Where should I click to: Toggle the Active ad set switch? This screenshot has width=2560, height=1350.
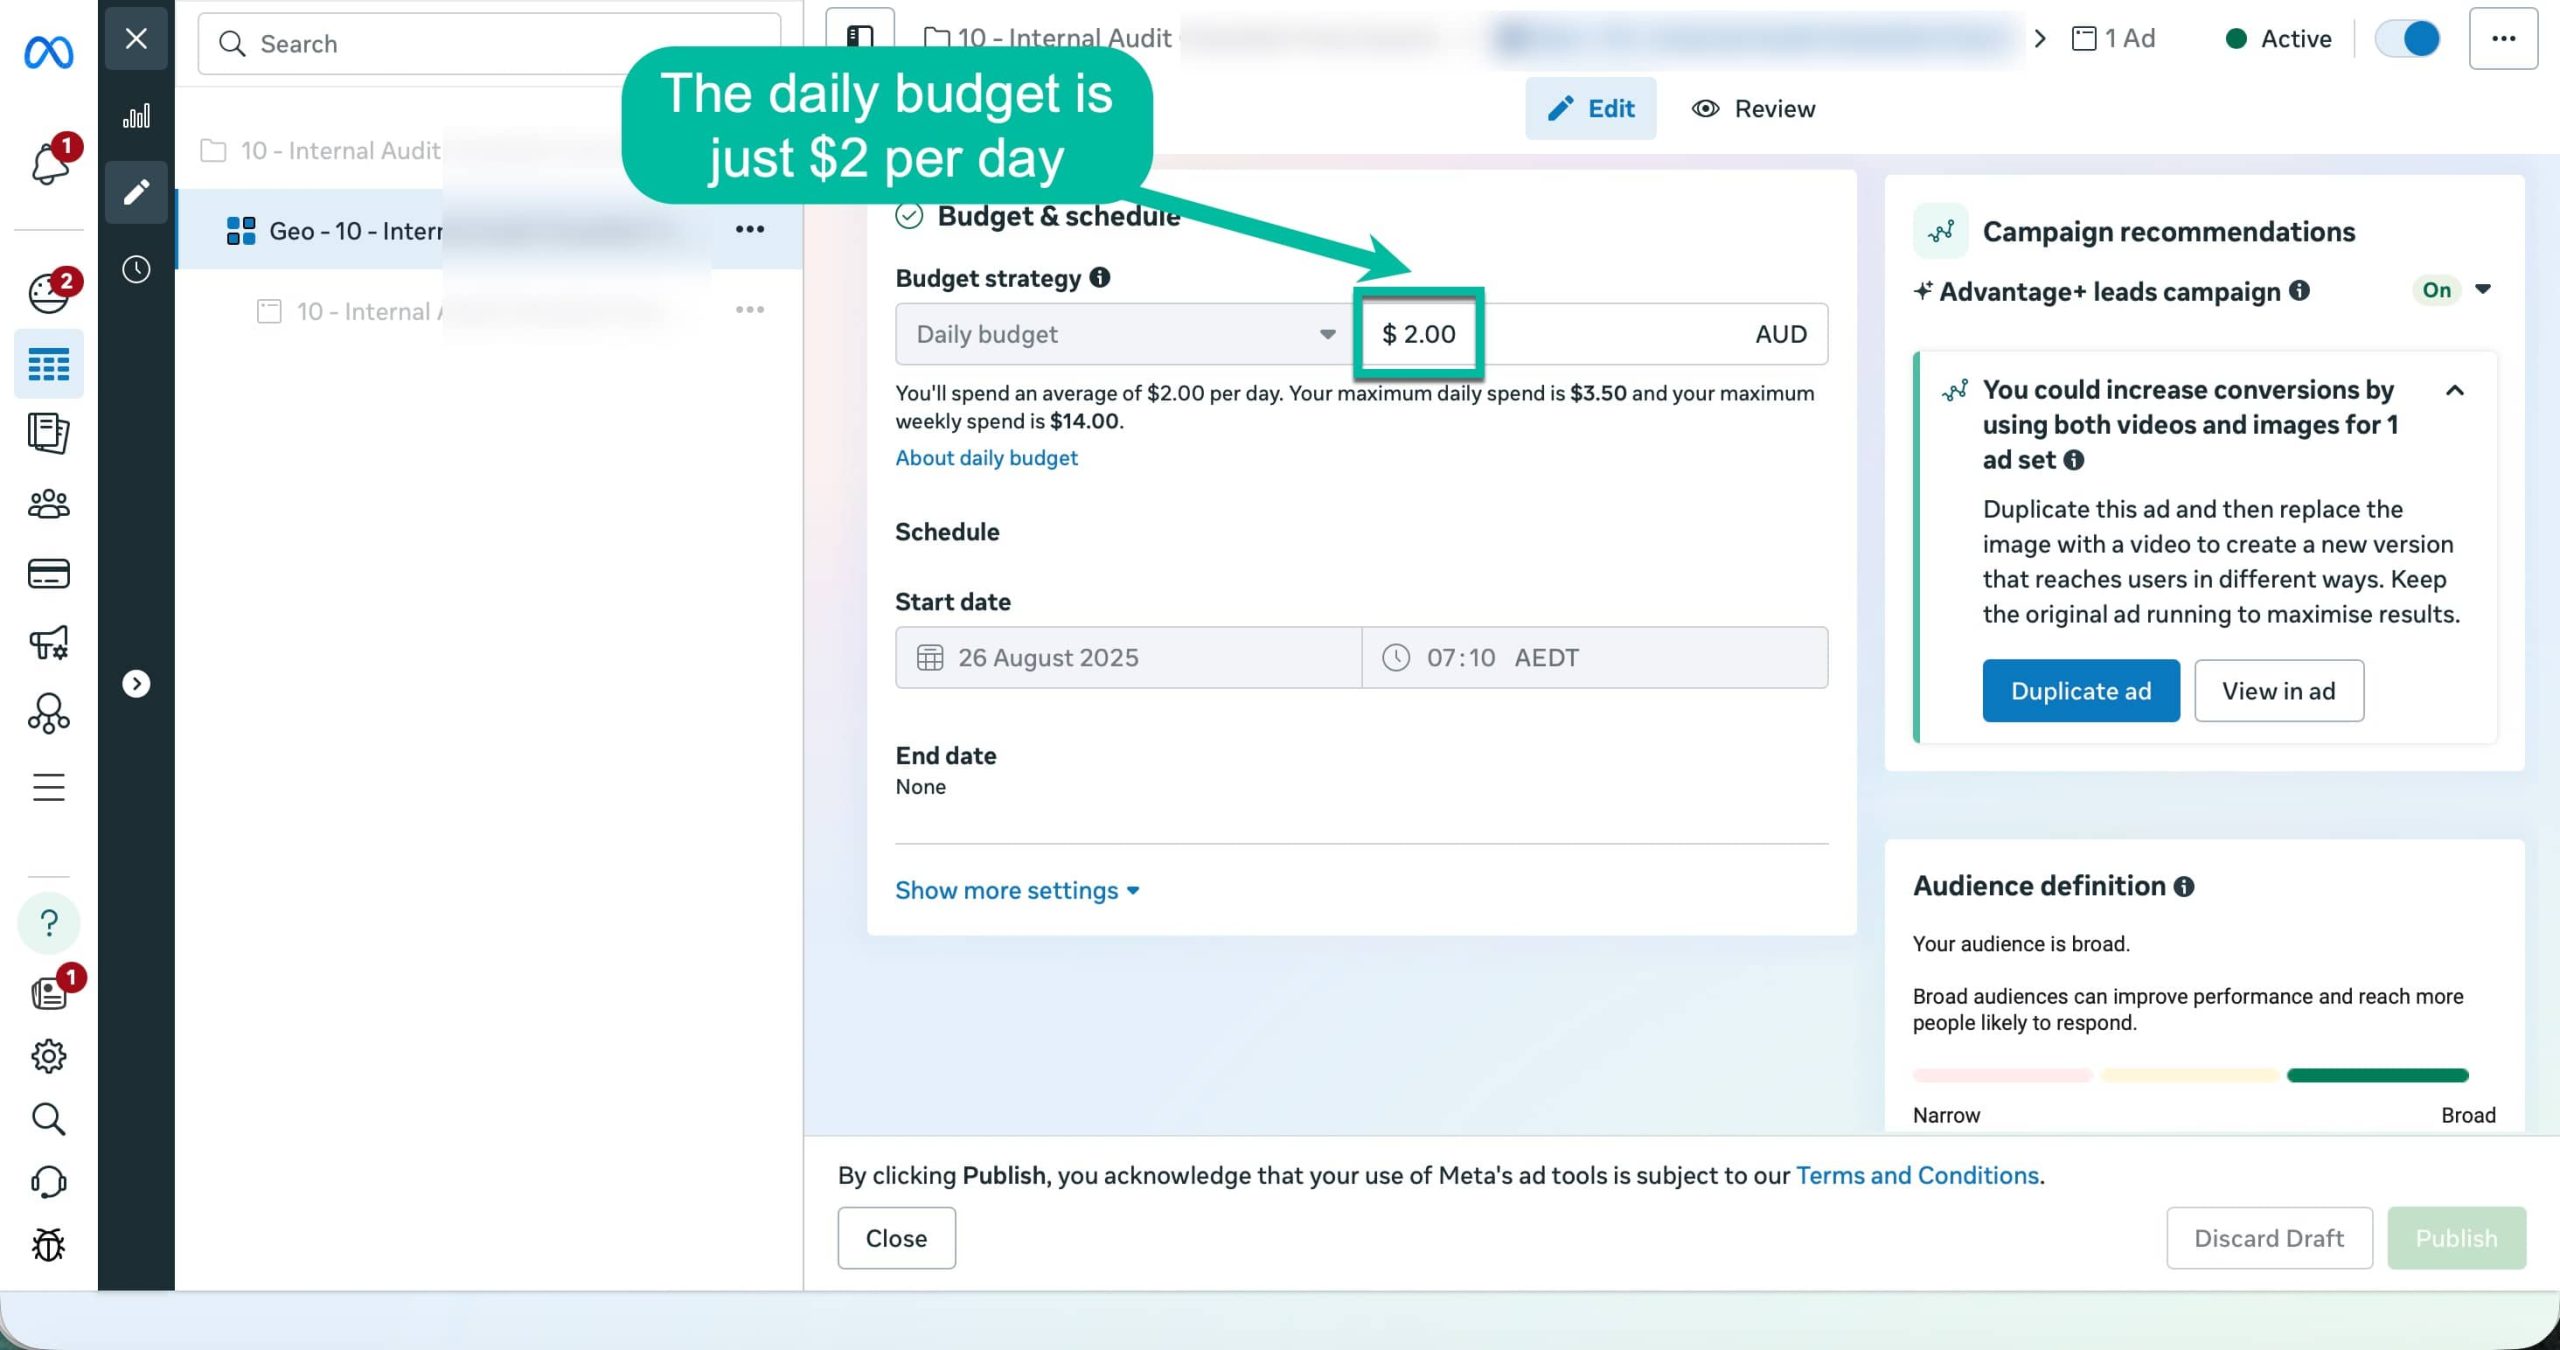click(x=2407, y=39)
